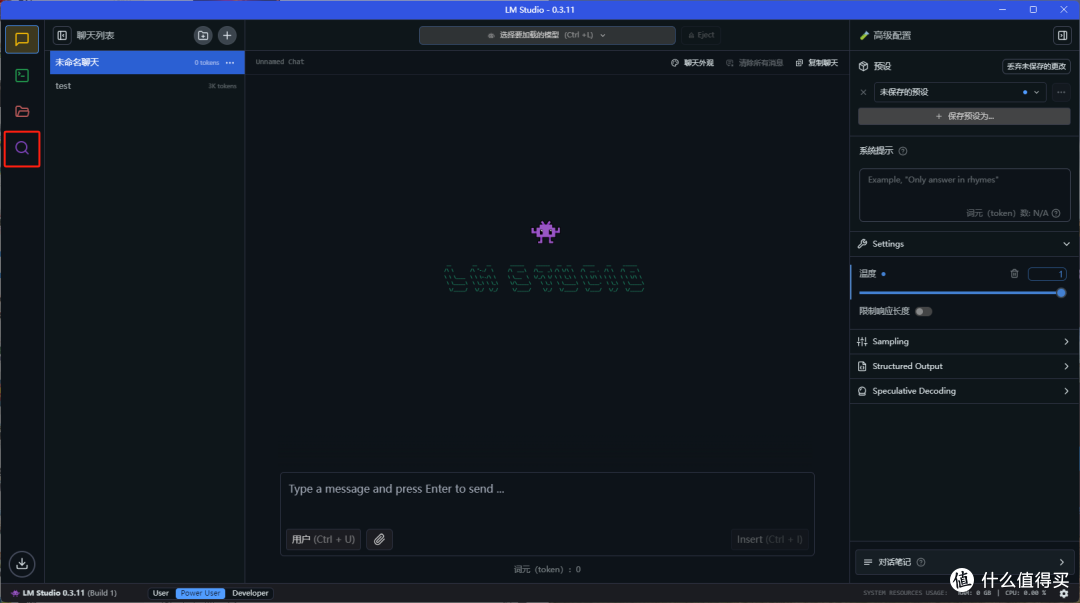Switch to Power User mode
Image resolution: width=1080 pixels, height=603 pixels.
pos(200,593)
